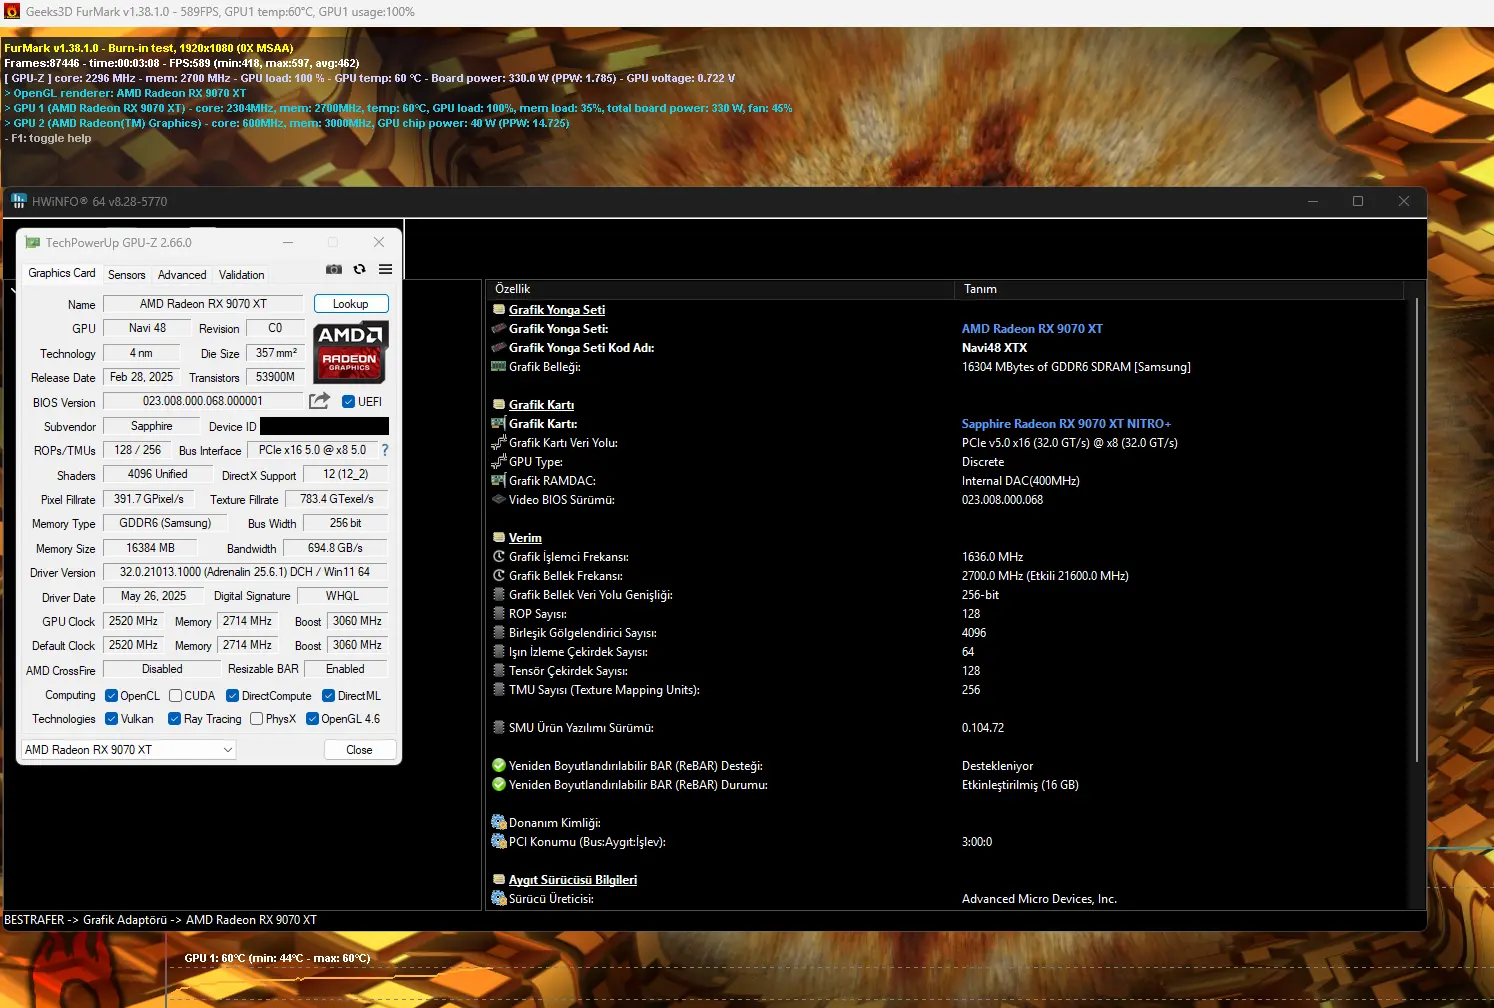
Task: Toggle the OpenGL 4.6 checkbox
Action: (313, 718)
